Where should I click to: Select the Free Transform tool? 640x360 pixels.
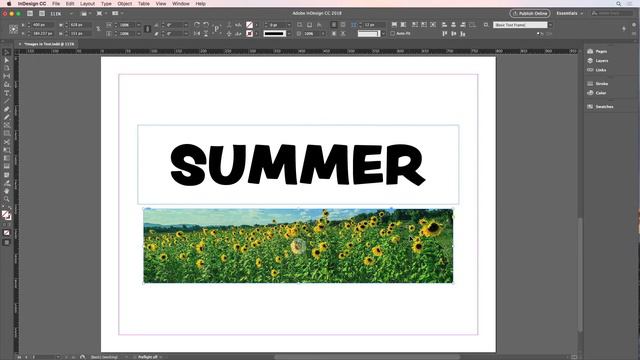pyautogui.click(x=7, y=150)
